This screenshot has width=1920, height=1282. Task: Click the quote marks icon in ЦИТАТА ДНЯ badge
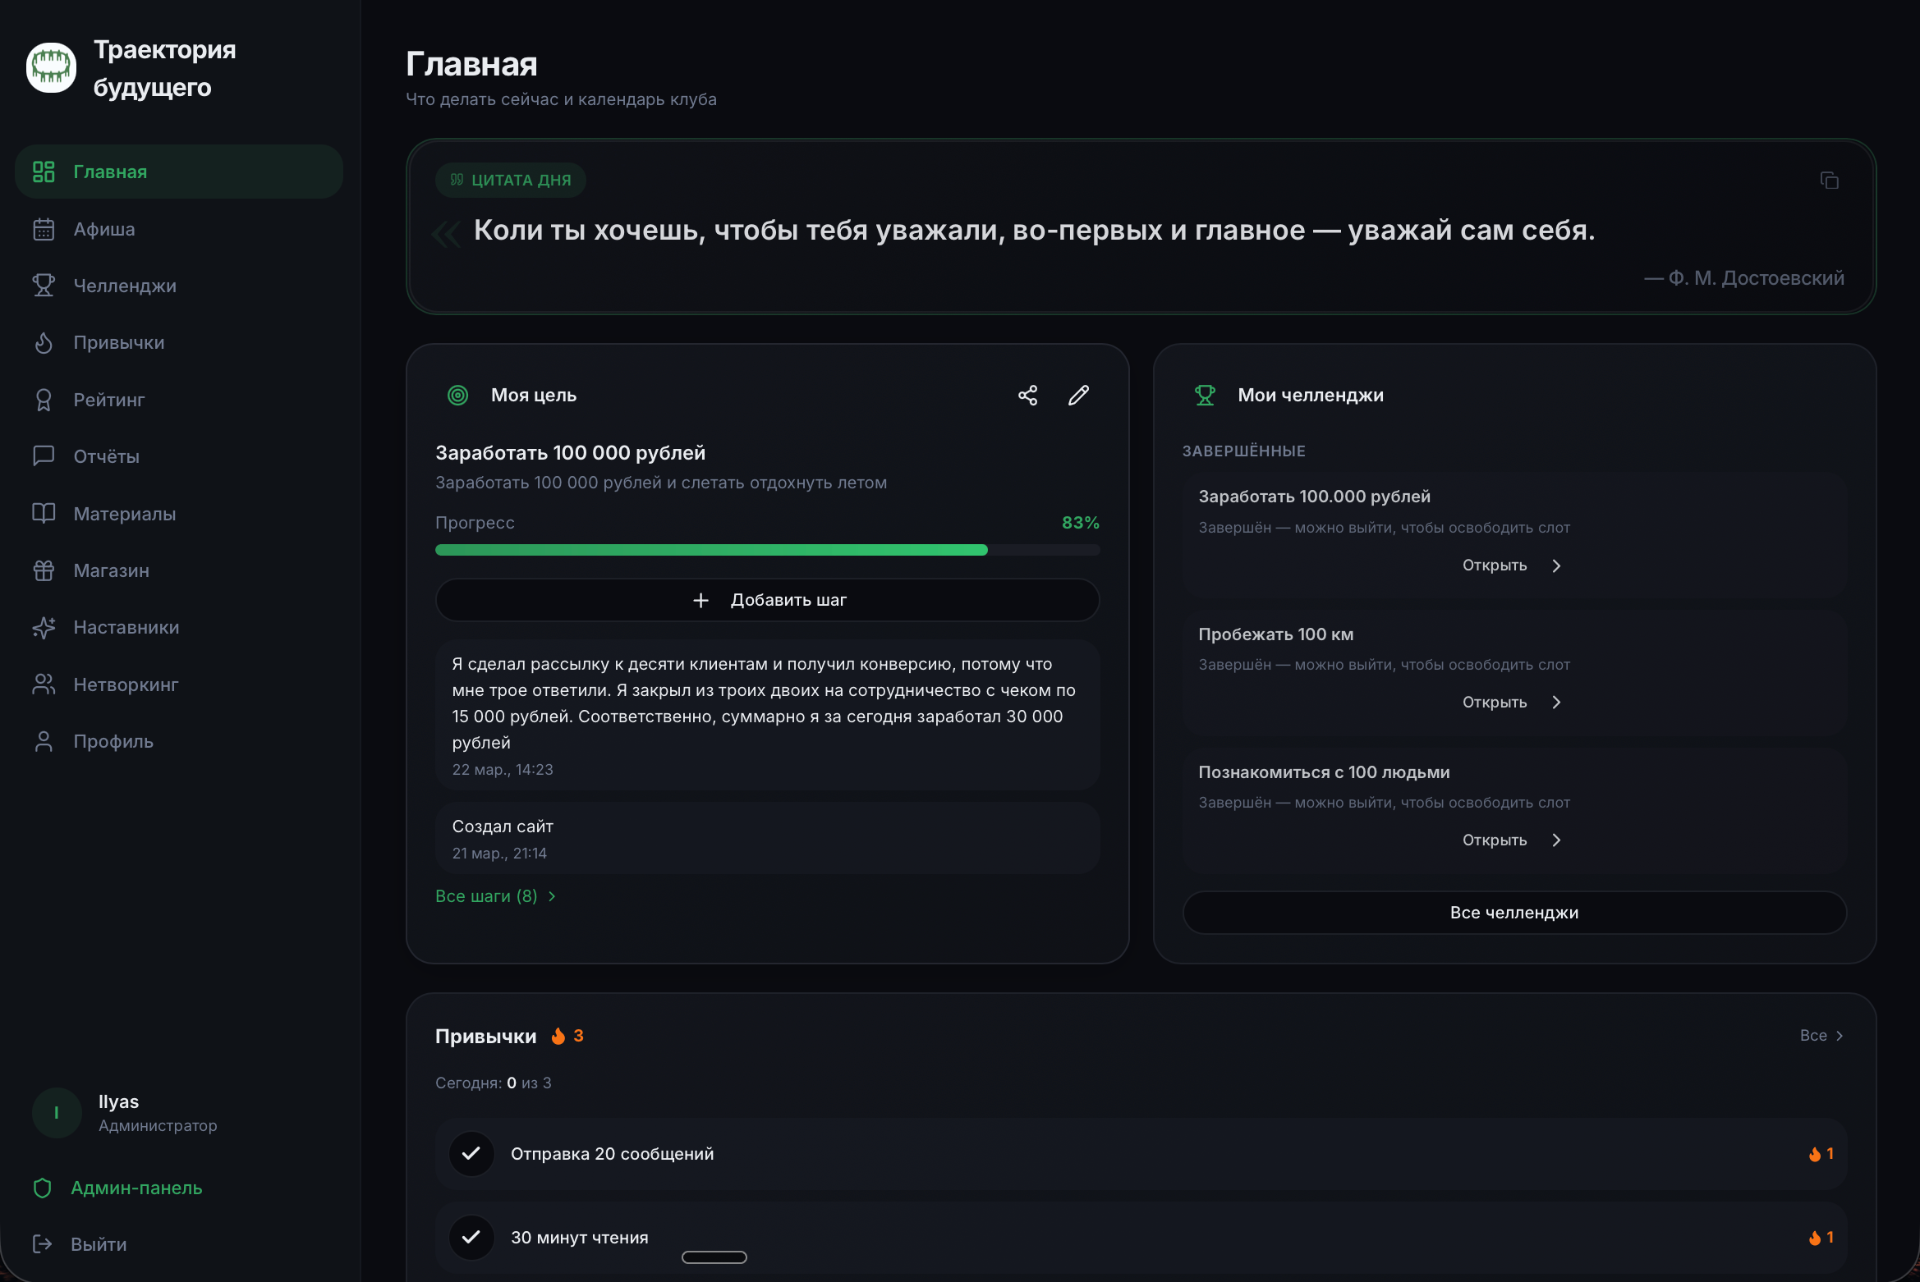457,180
